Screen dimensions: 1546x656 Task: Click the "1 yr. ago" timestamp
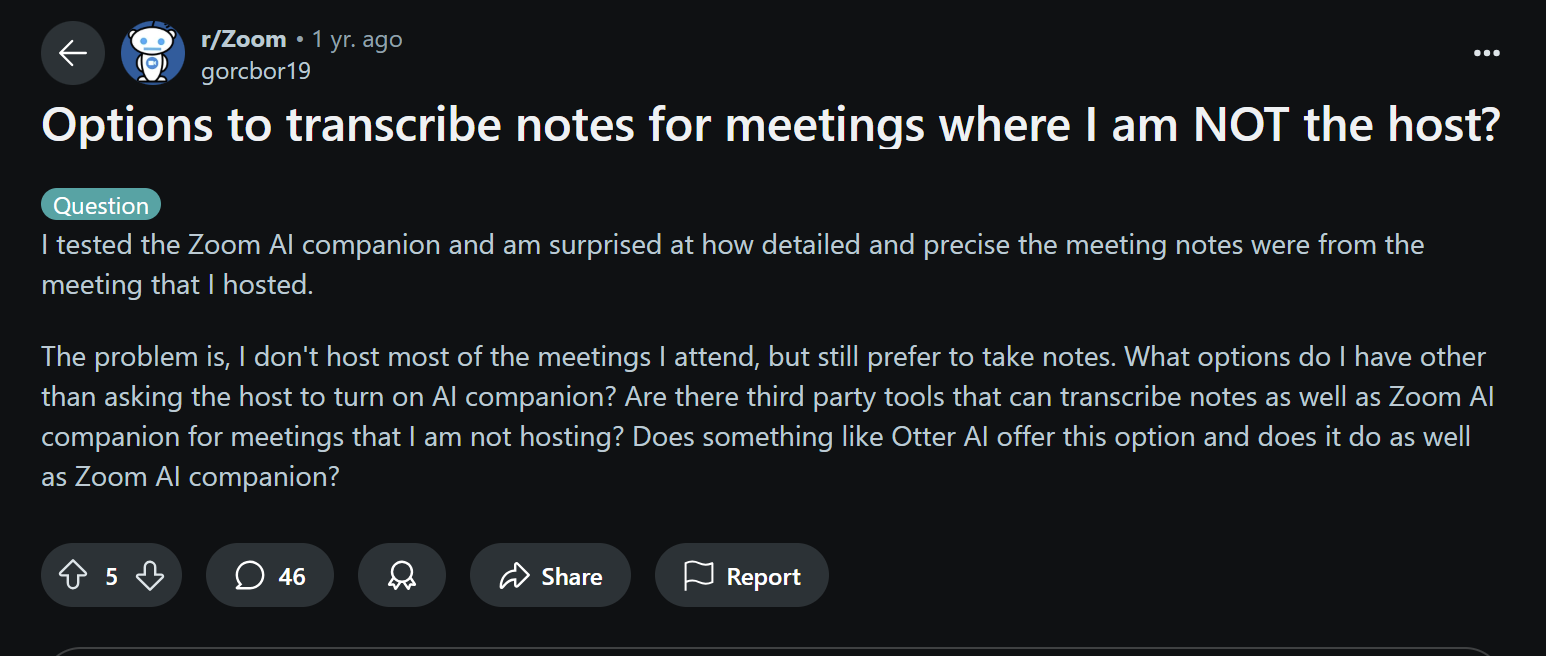tap(357, 40)
